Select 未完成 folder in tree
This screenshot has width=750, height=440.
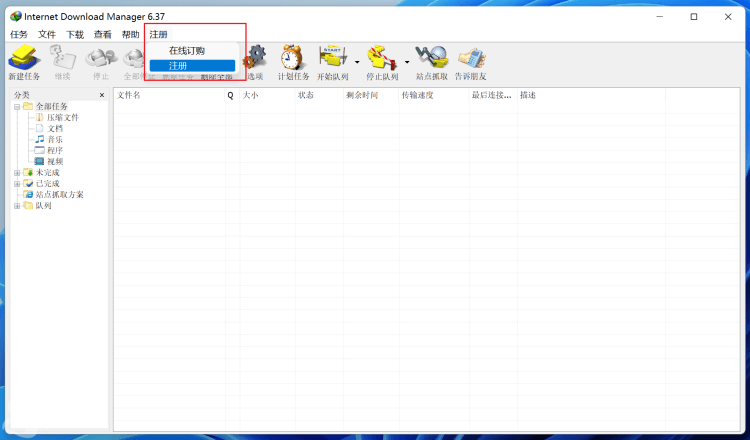pos(48,173)
